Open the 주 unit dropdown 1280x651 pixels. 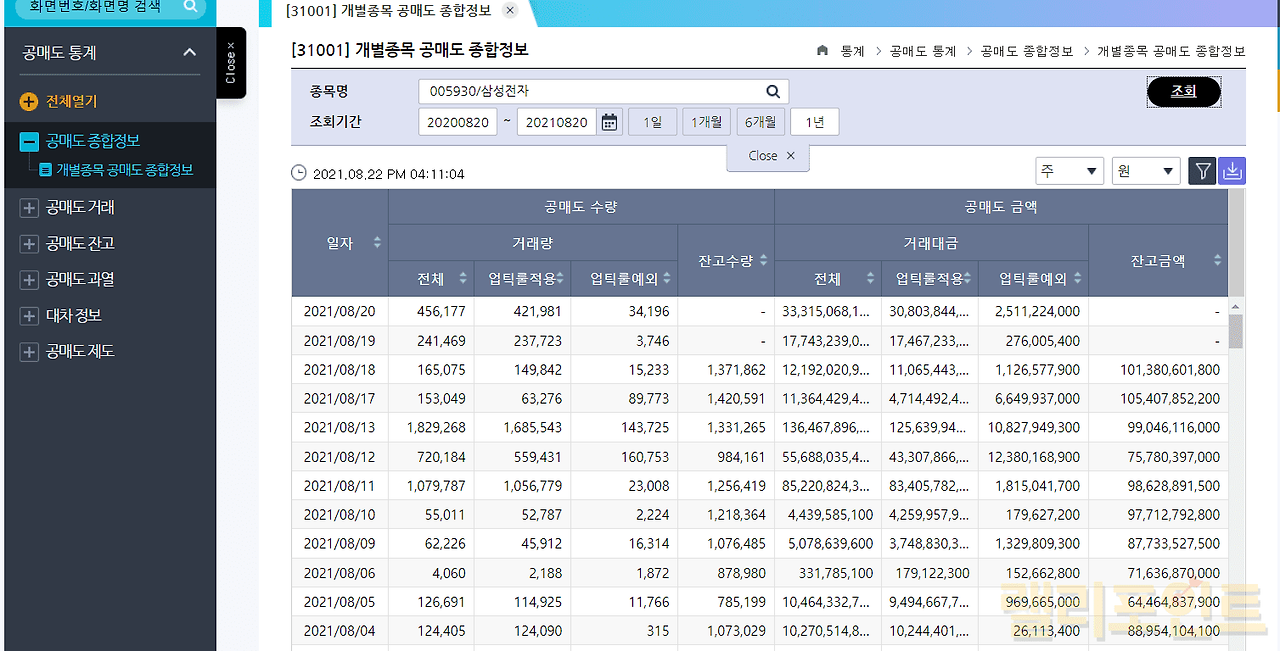(1069, 172)
